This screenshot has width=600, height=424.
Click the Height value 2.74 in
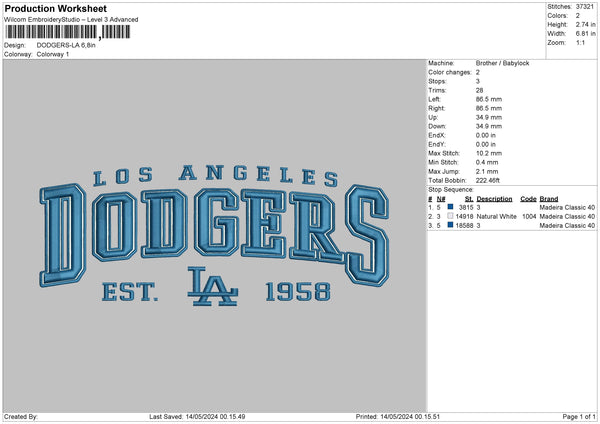(x=586, y=24)
